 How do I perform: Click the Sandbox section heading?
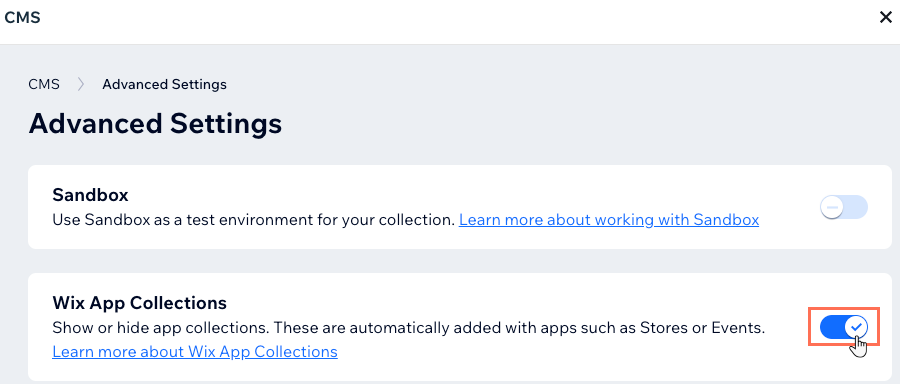click(x=90, y=195)
